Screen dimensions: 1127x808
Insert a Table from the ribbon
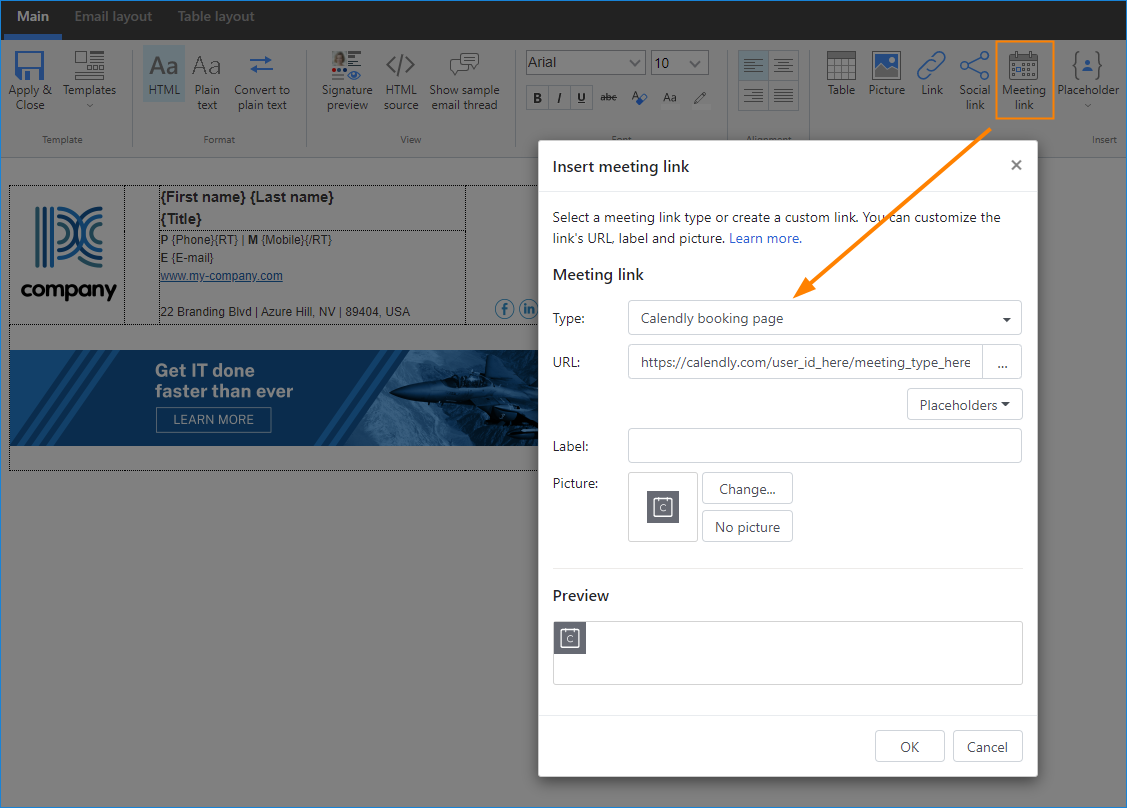point(841,73)
